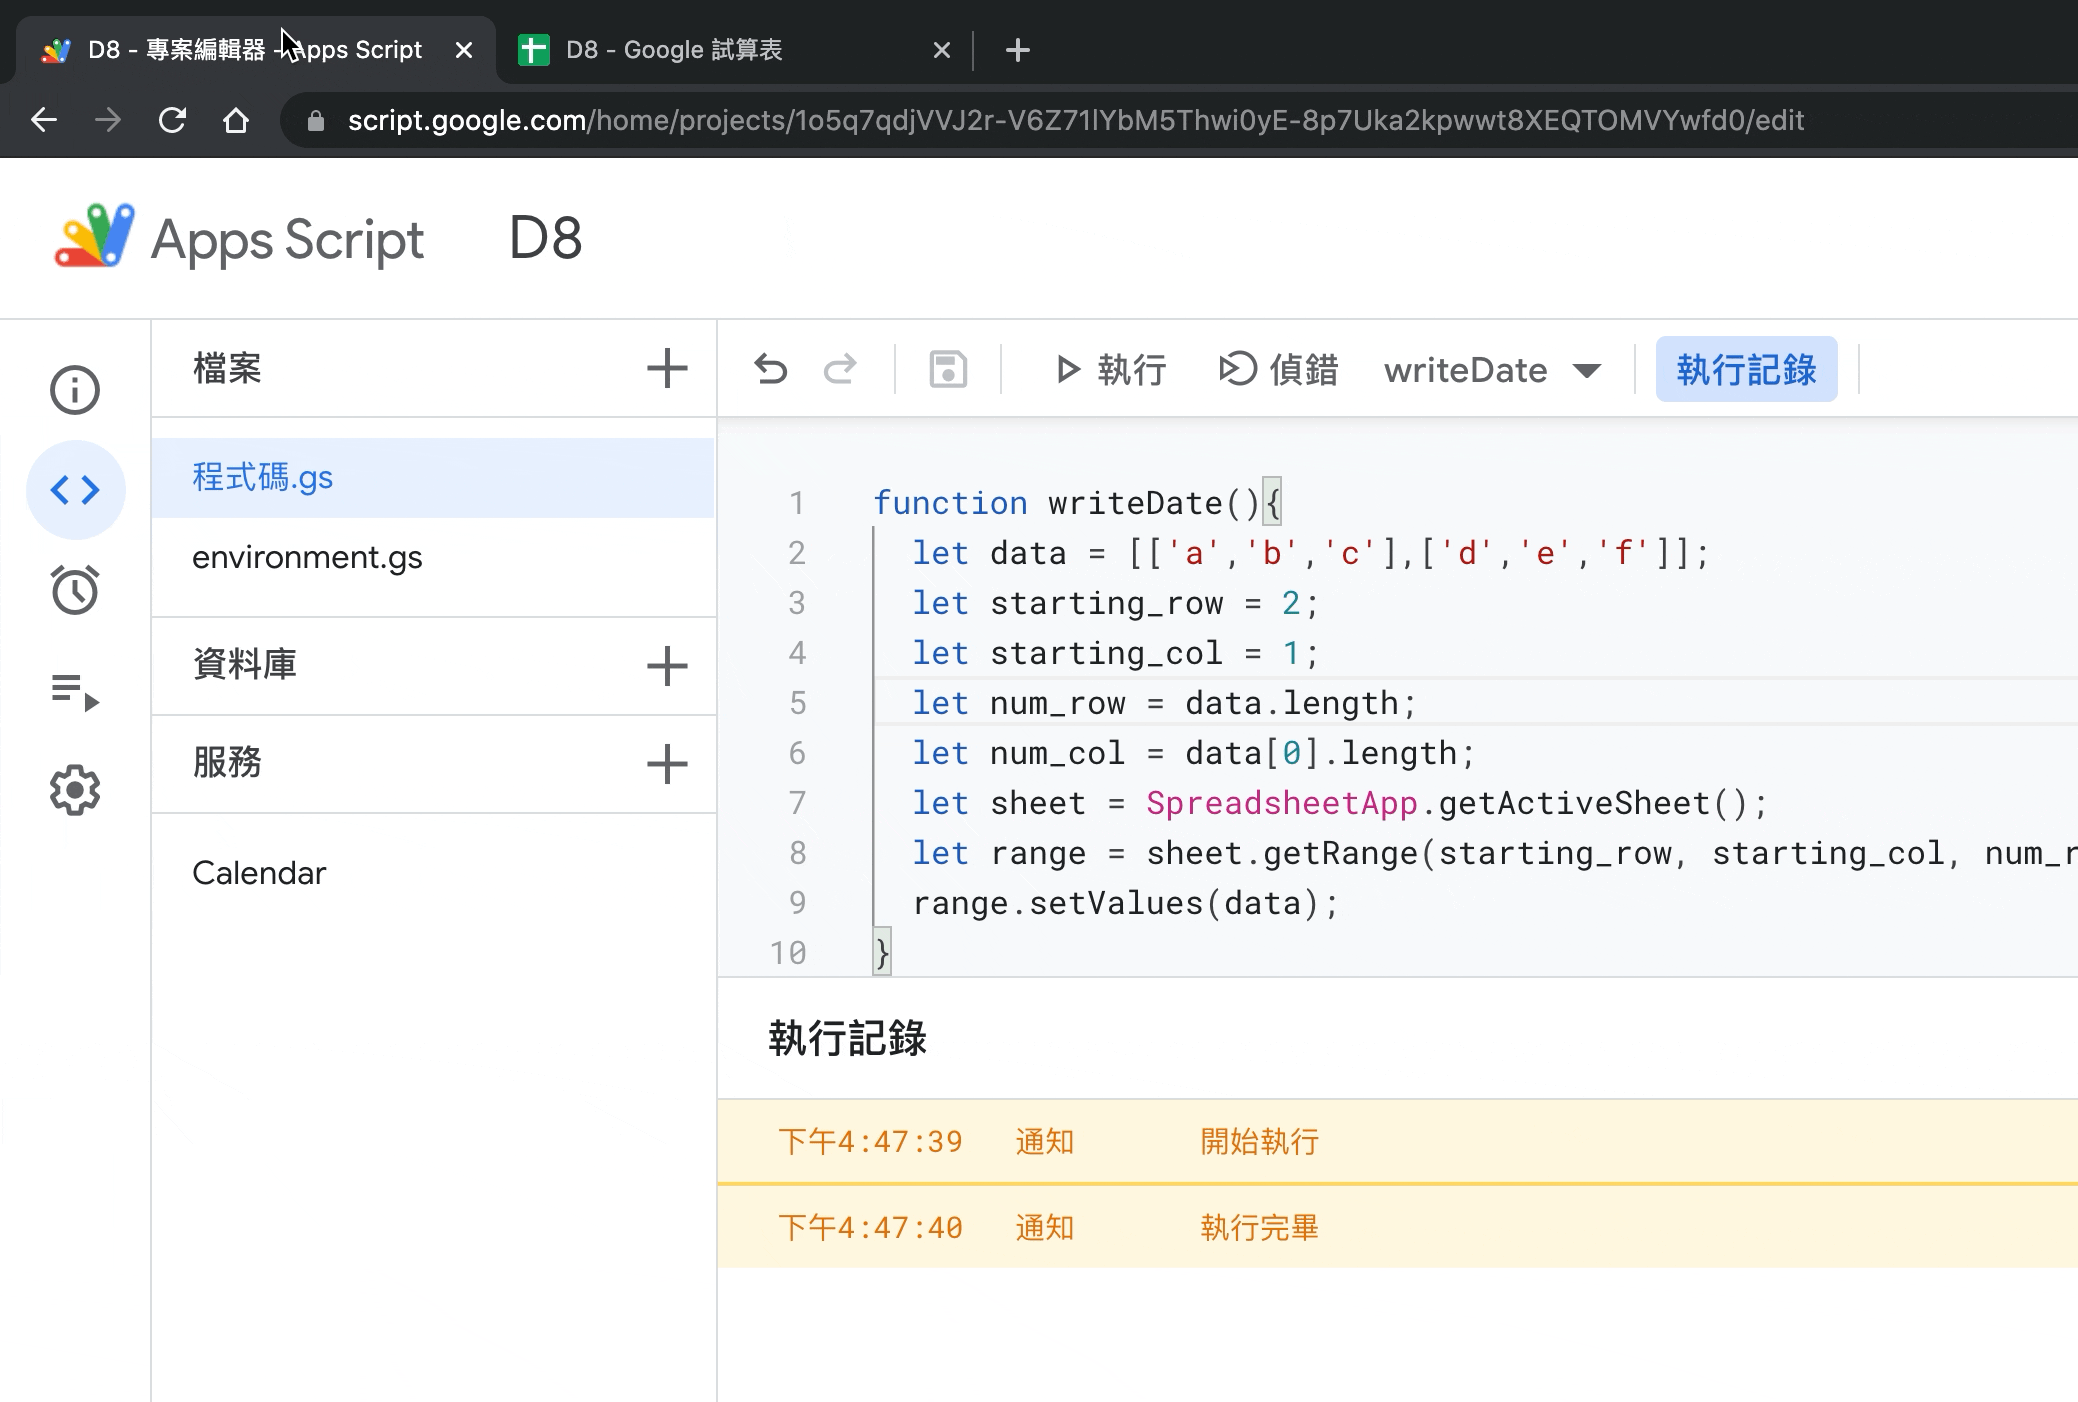Open a new browser tab
The height and width of the screenshot is (1402, 2078).
1018,50
